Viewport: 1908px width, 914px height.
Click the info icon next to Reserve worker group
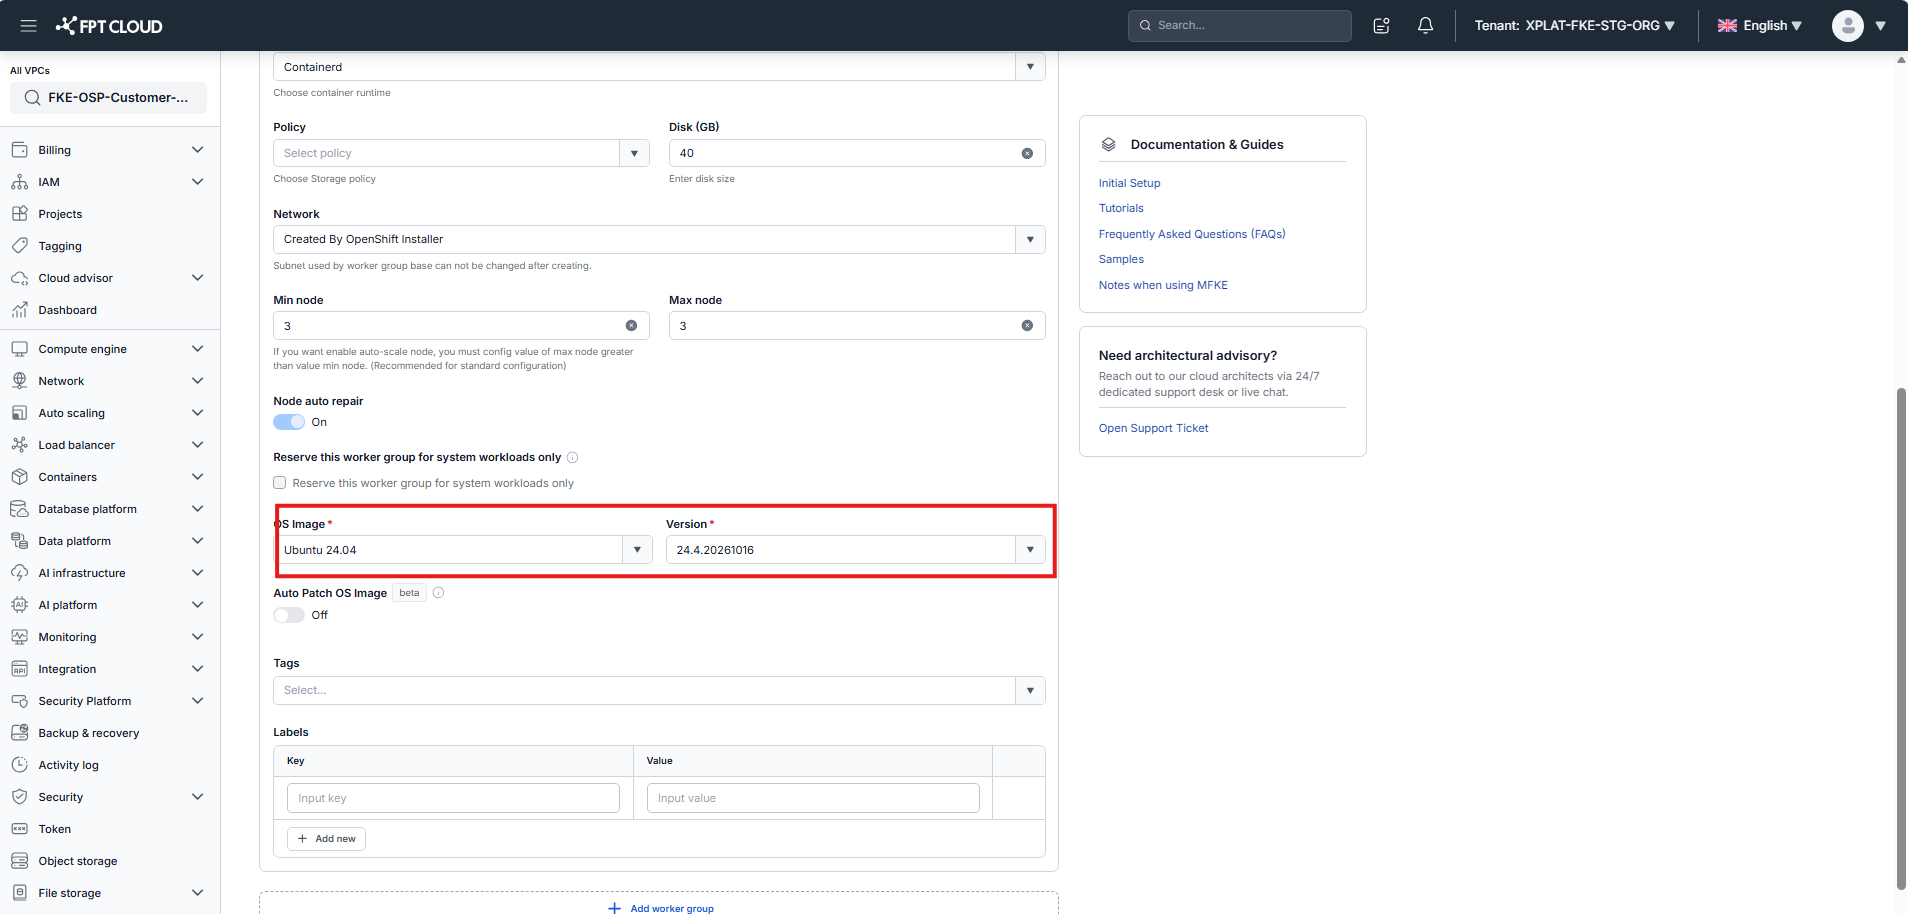(573, 458)
